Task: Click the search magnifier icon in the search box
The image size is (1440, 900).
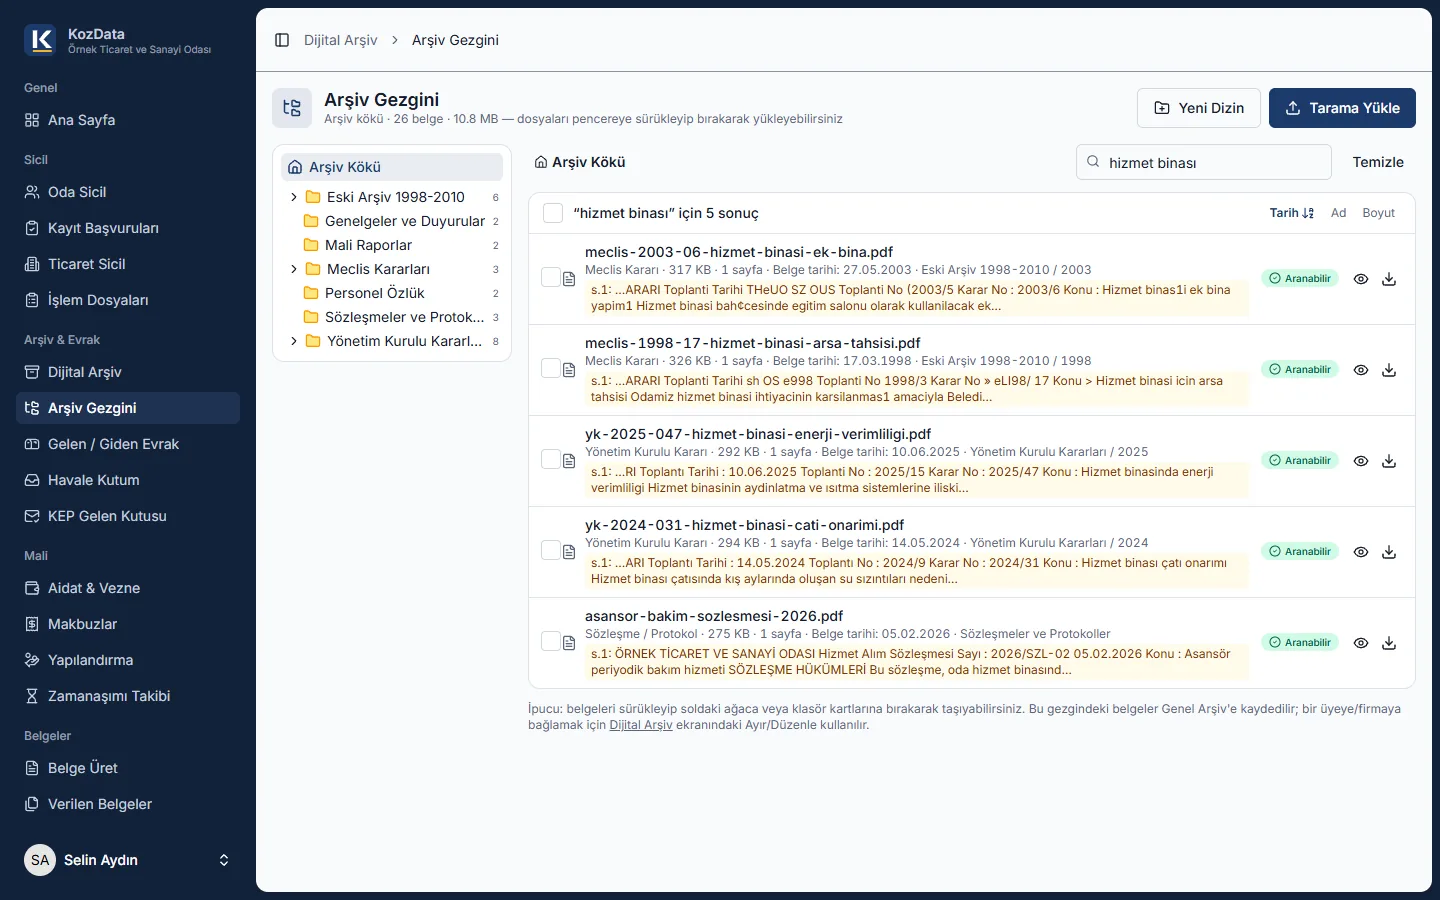Action: [x=1093, y=162]
